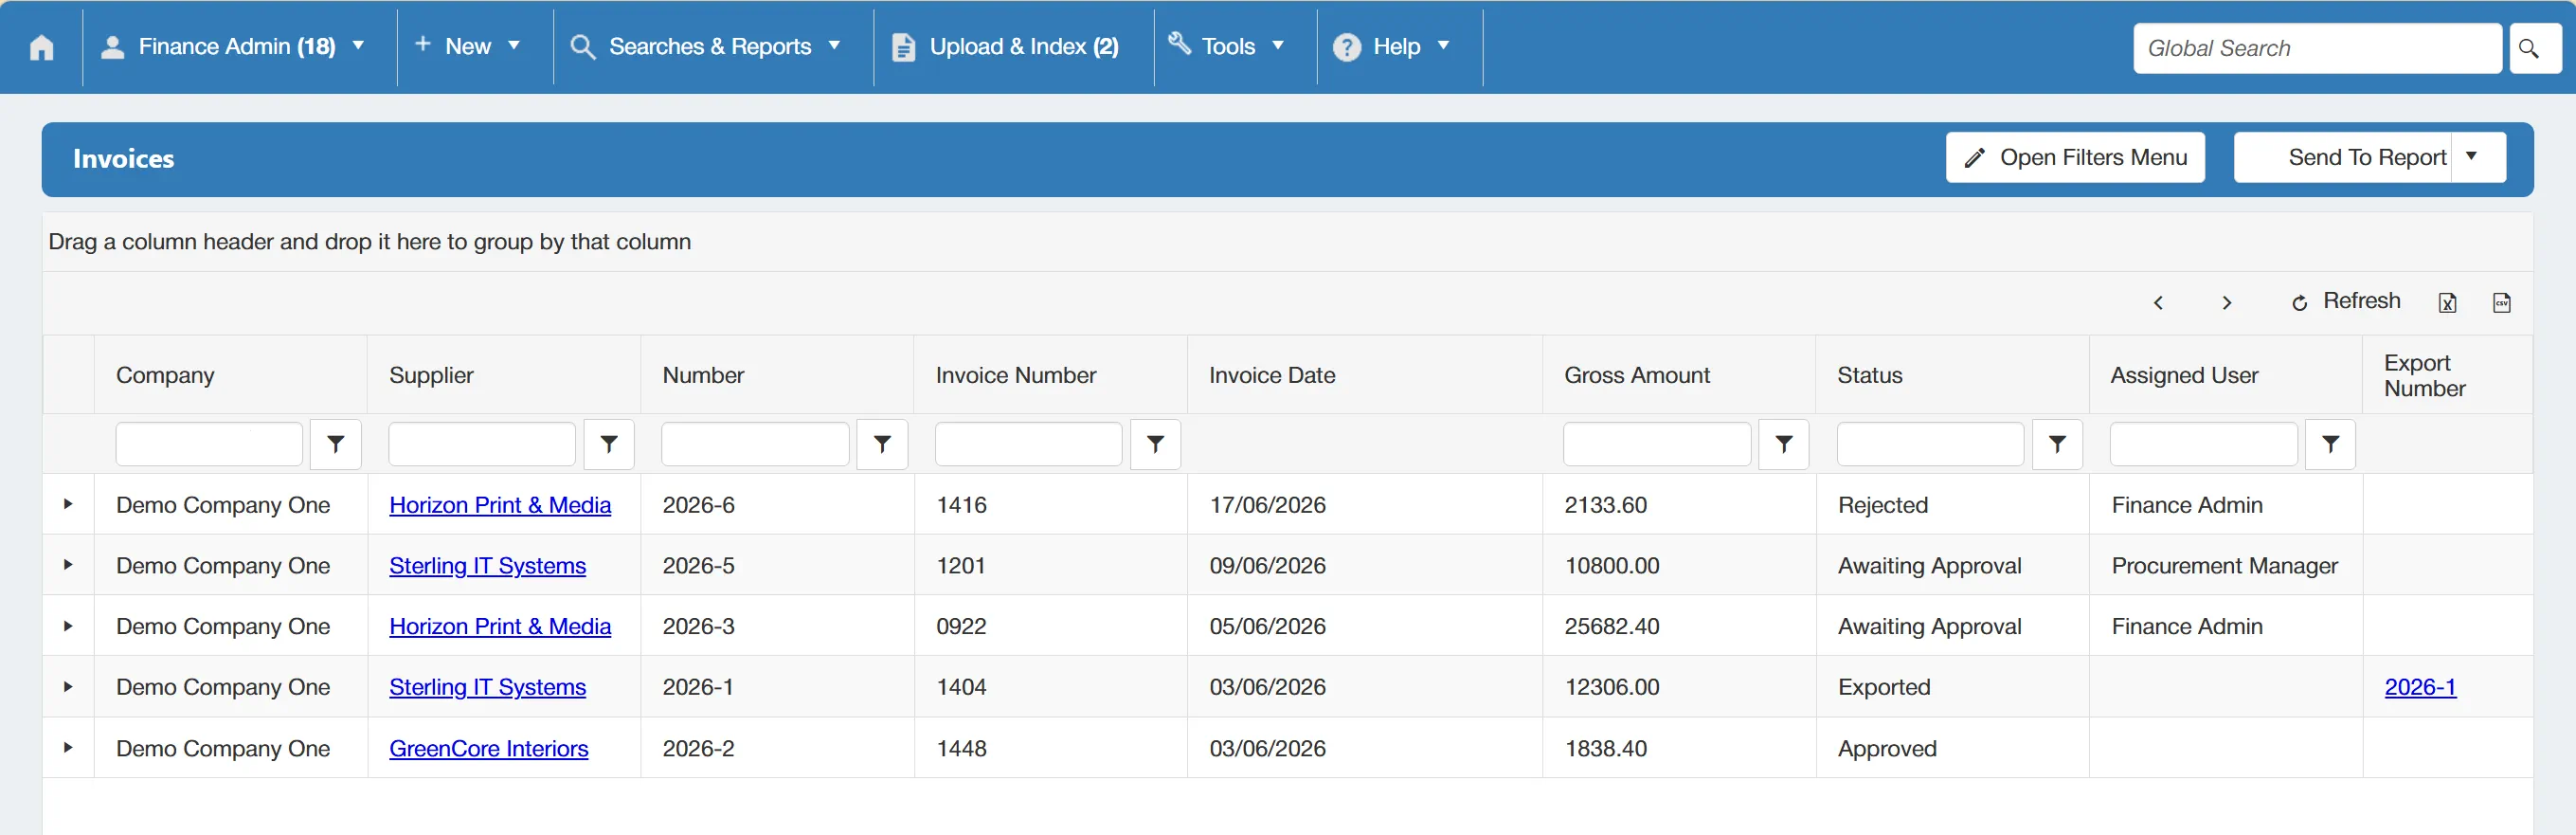Expand the Send To Report dropdown arrow

pos(2477,157)
